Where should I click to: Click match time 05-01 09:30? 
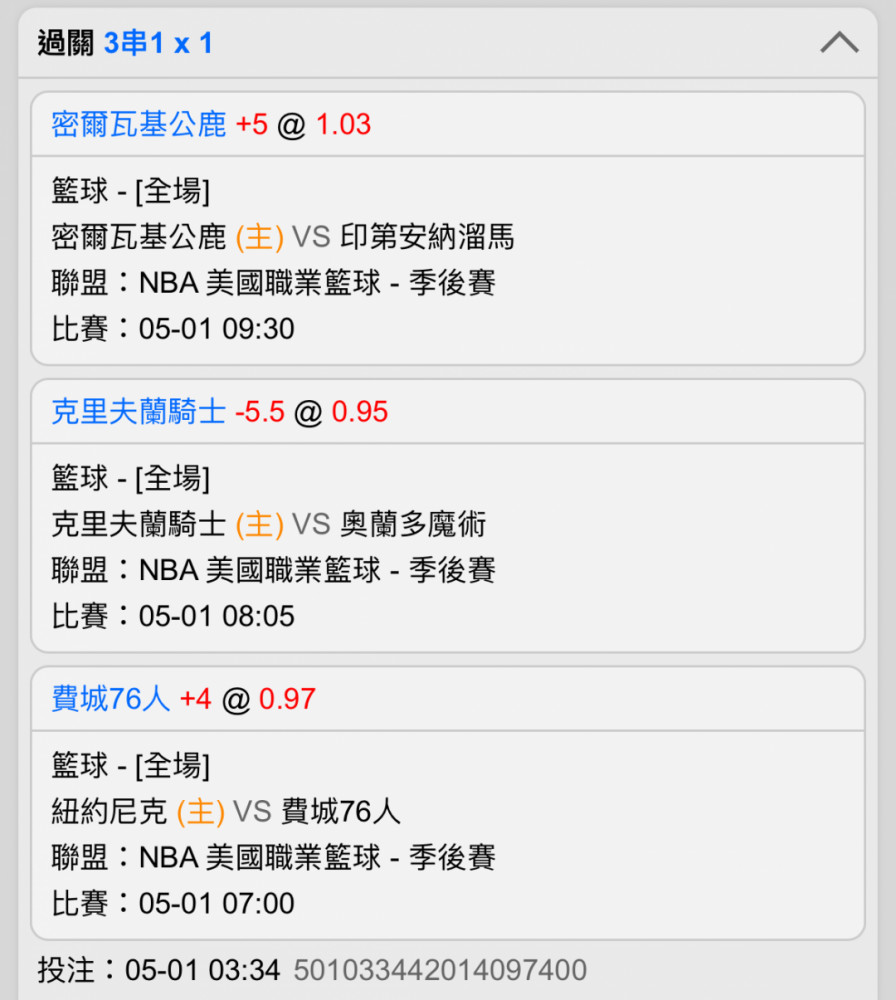217,329
